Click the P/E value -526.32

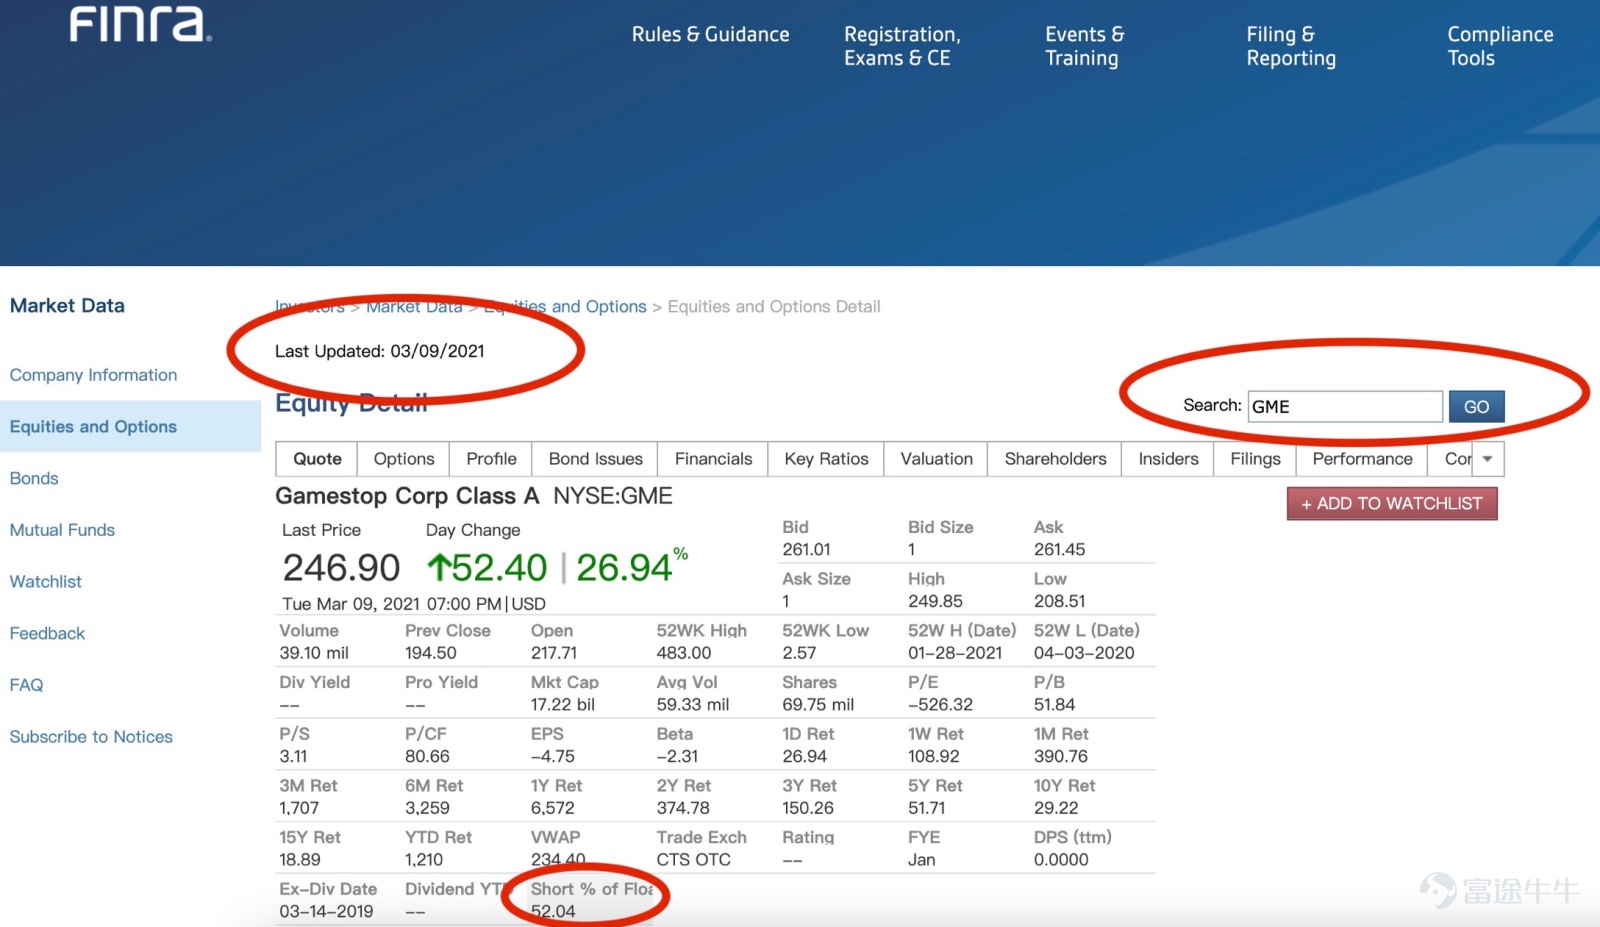[x=940, y=704]
